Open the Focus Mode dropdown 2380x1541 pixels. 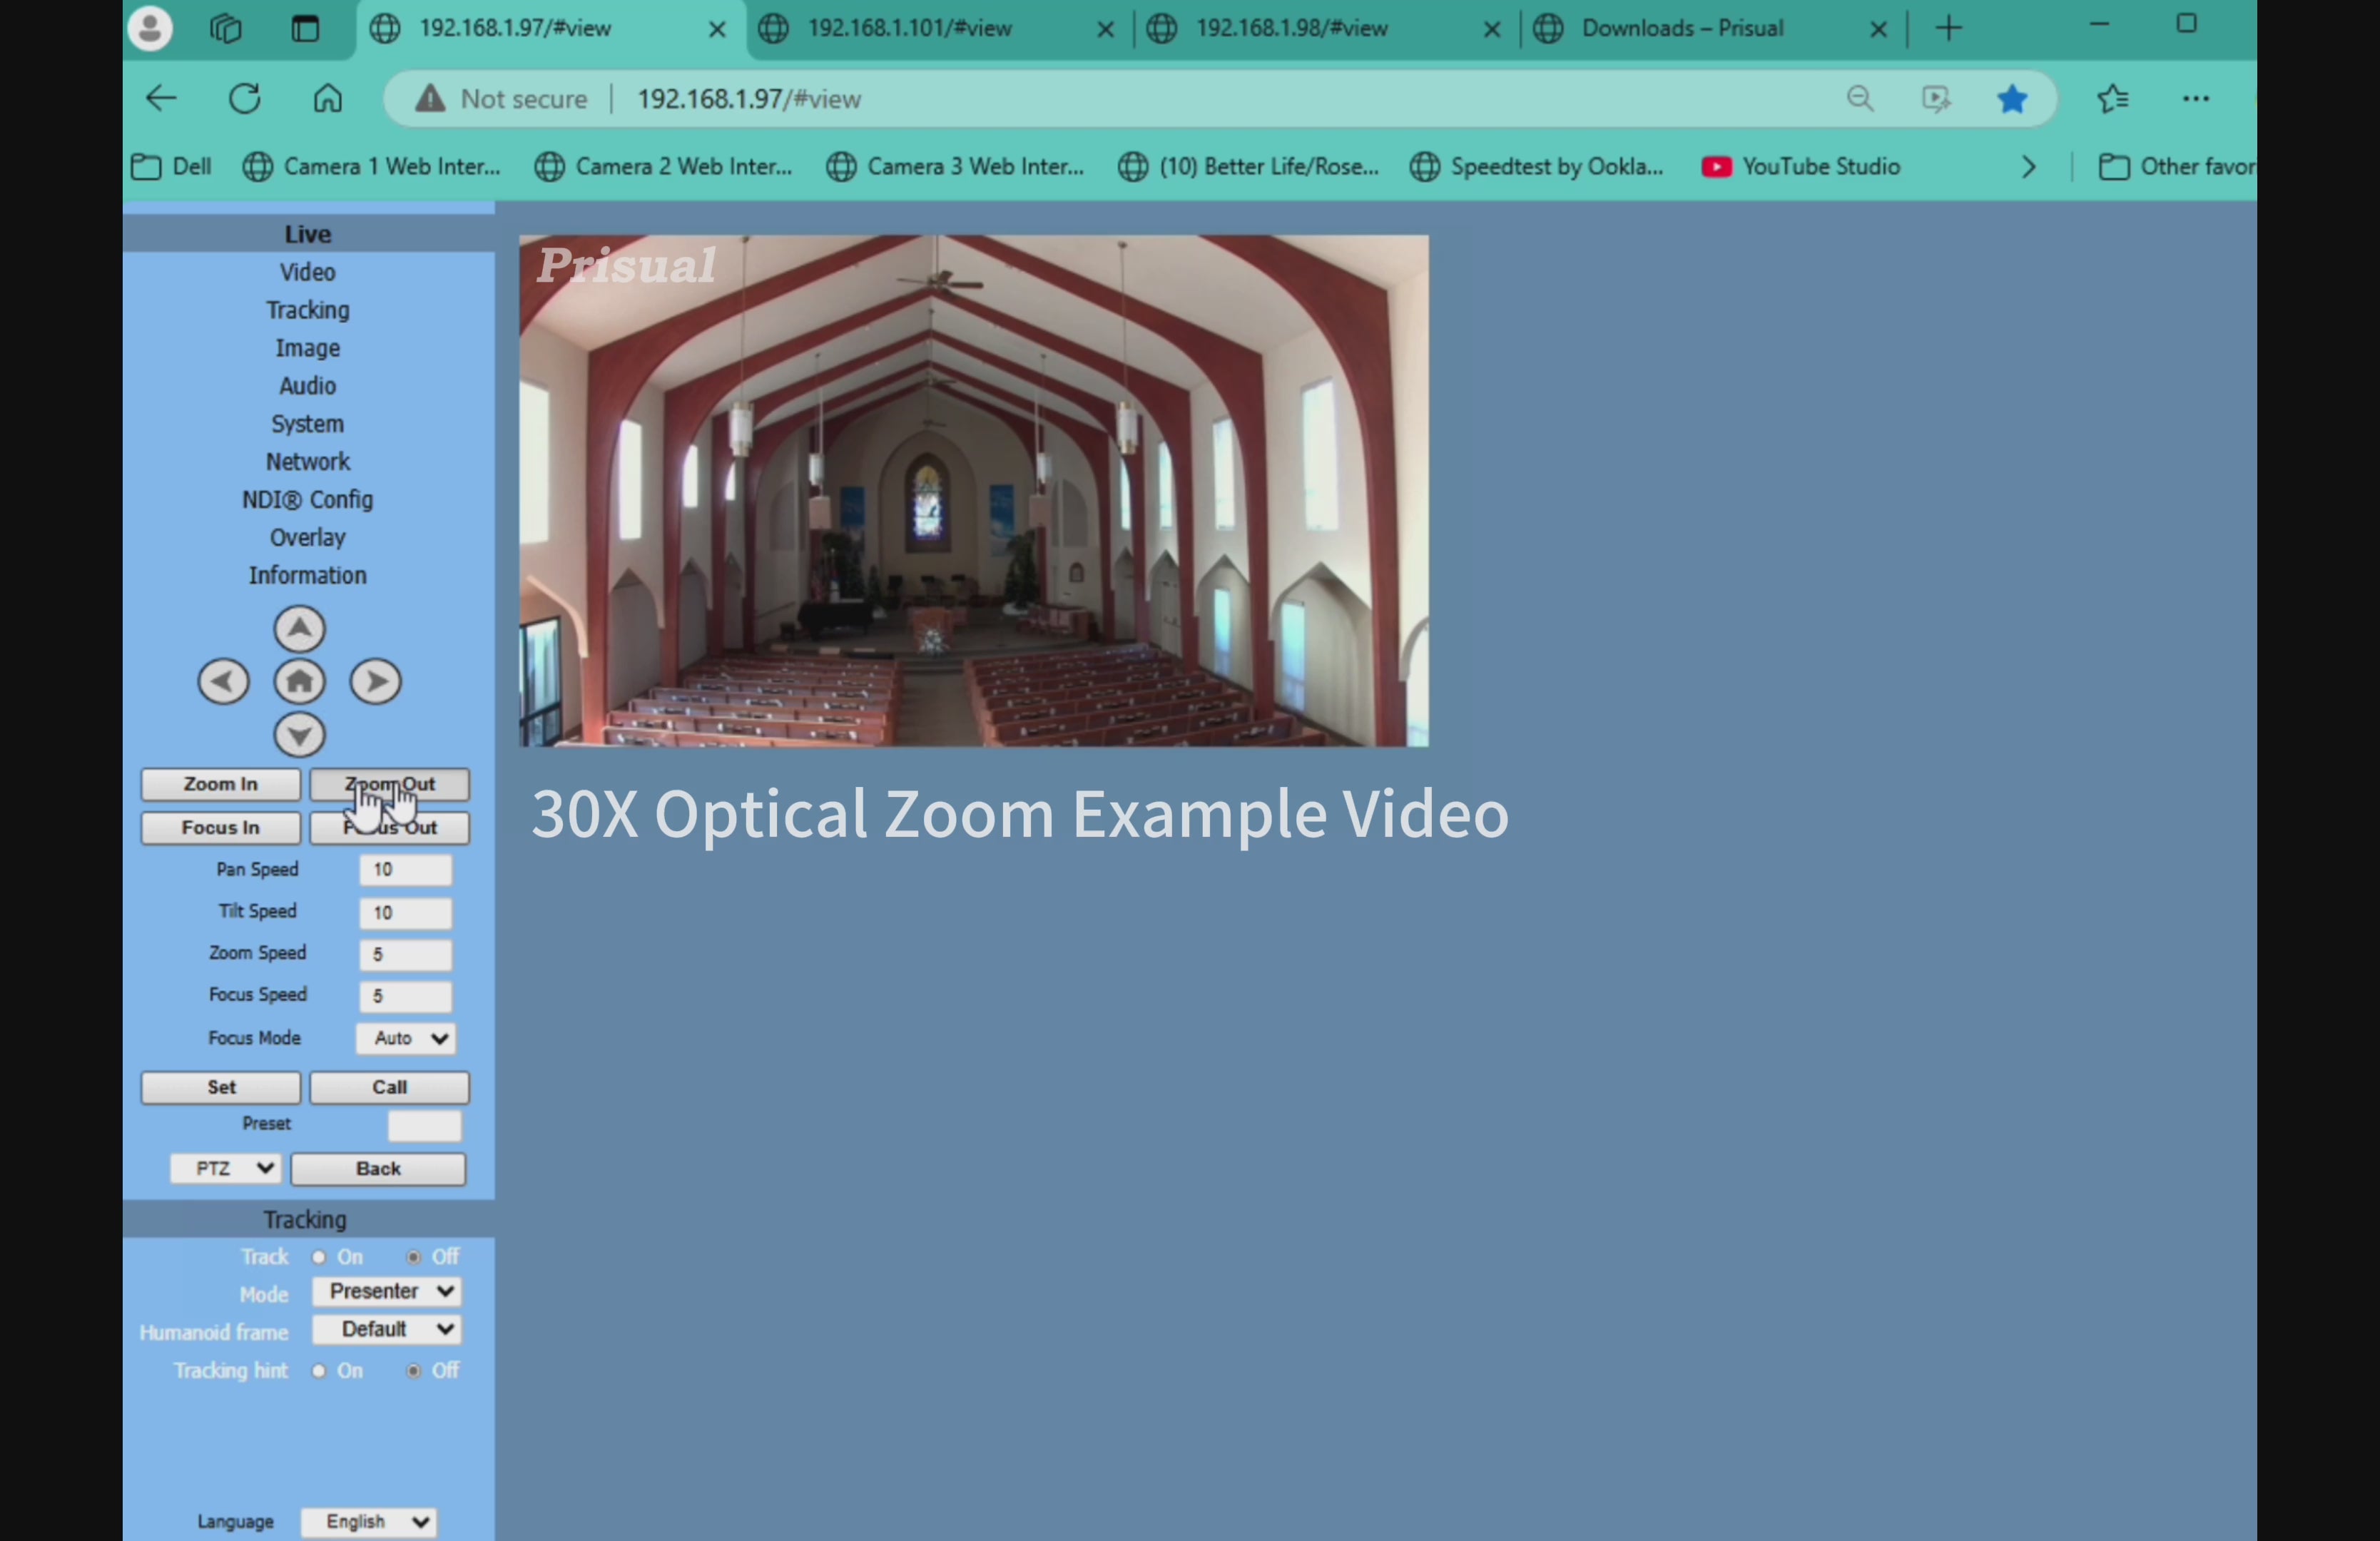(x=406, y=1038)
